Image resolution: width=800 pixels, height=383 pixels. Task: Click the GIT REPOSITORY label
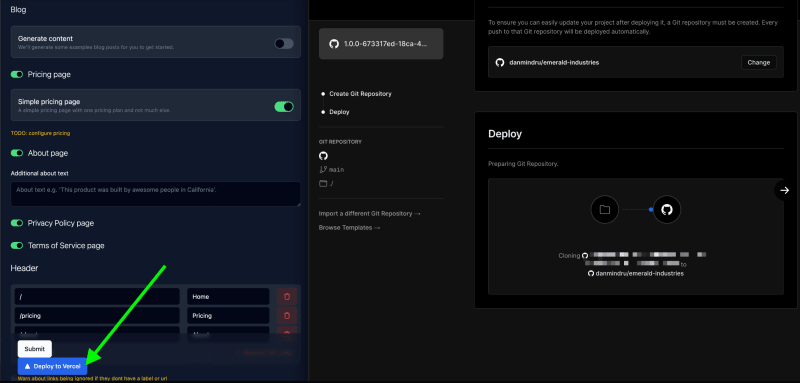[340, 142]
